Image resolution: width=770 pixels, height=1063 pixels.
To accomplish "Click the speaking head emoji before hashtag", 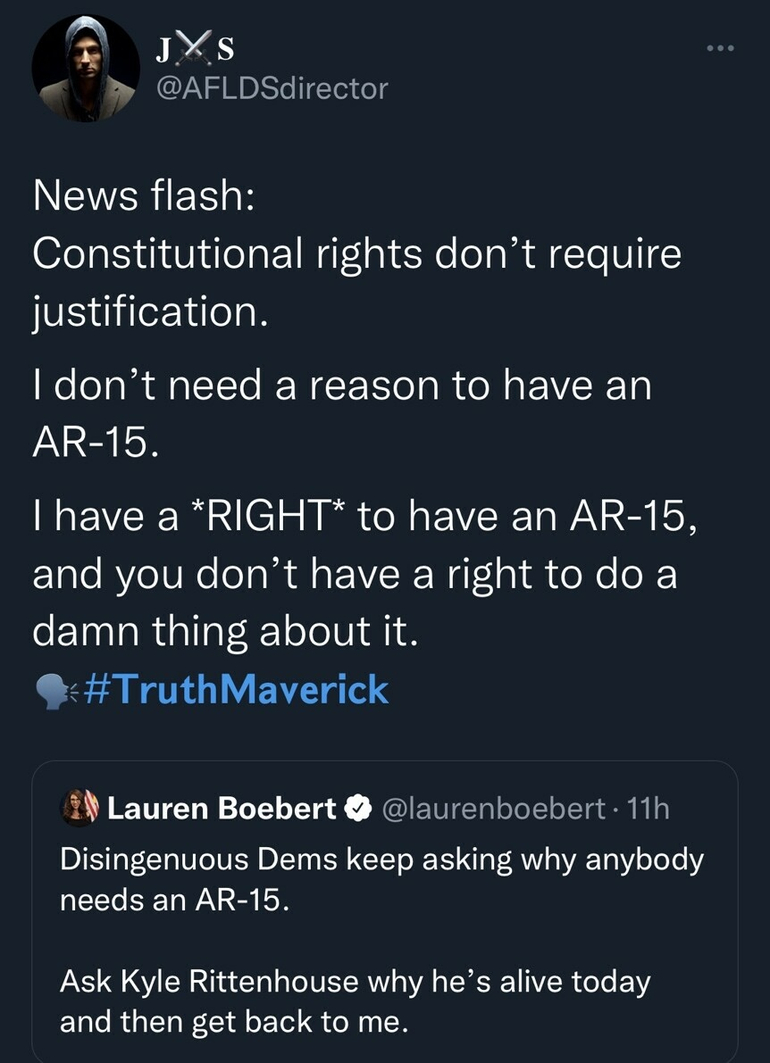I will pyautogui.click(x=55, y=691).
